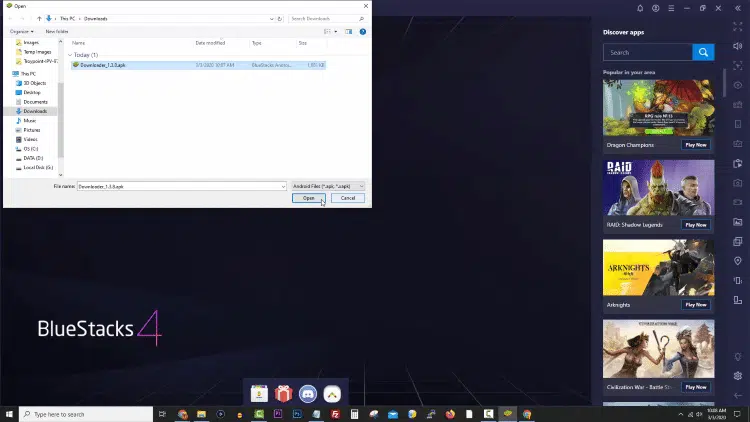
Task: Open BlueStacks notifications bell
Action: click(x=640, y=8)
